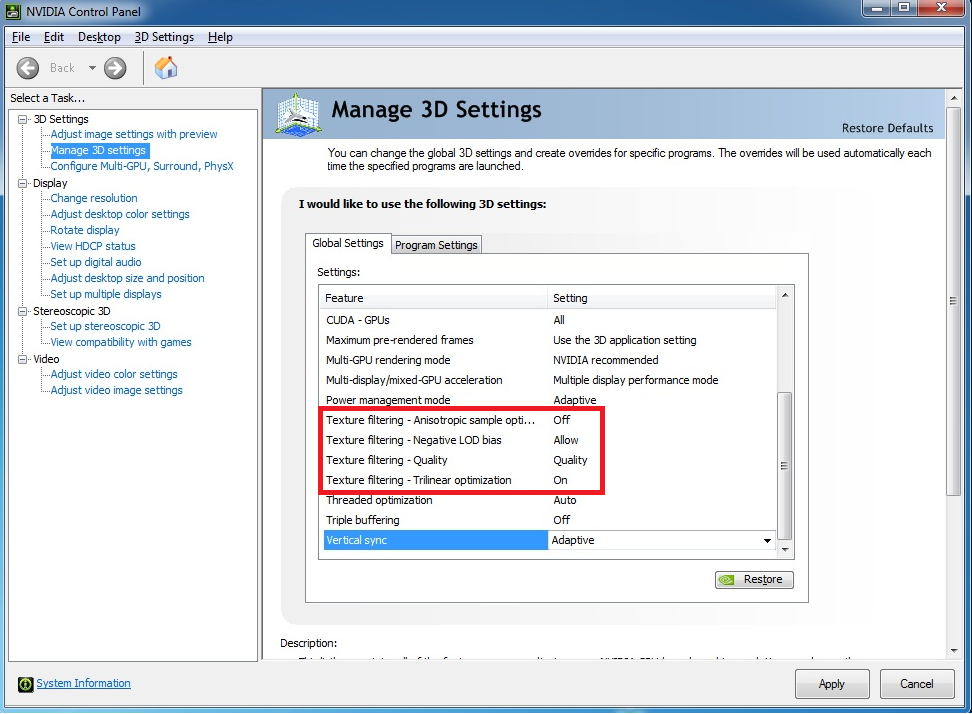Image resolution: width=972 pixels, height=714 pixels.
Task: Click the Forward arrow icon
Action: pyautogui.click(x=115, y=68)
